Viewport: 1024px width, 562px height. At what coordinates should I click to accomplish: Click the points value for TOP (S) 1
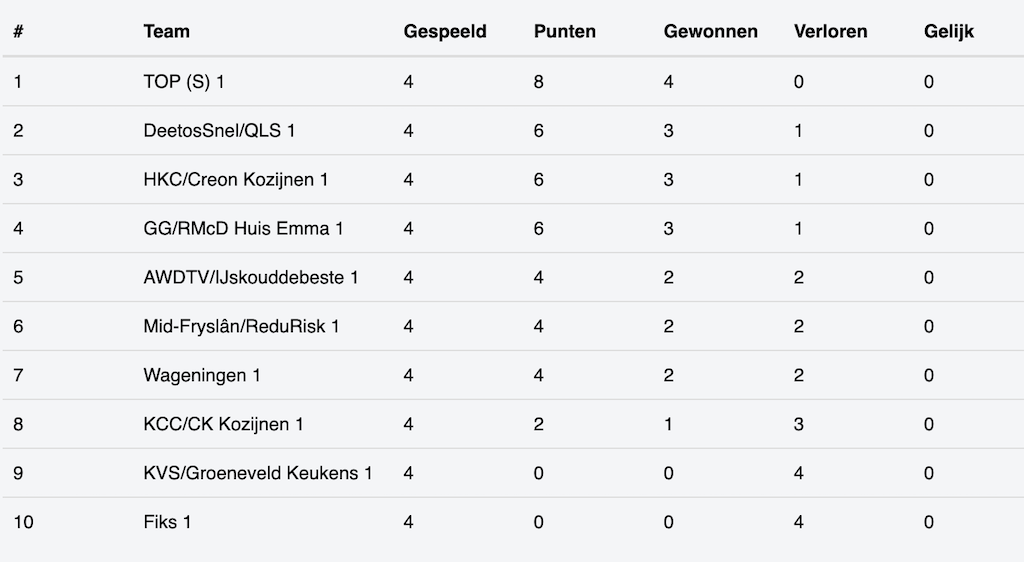(539, 82)
